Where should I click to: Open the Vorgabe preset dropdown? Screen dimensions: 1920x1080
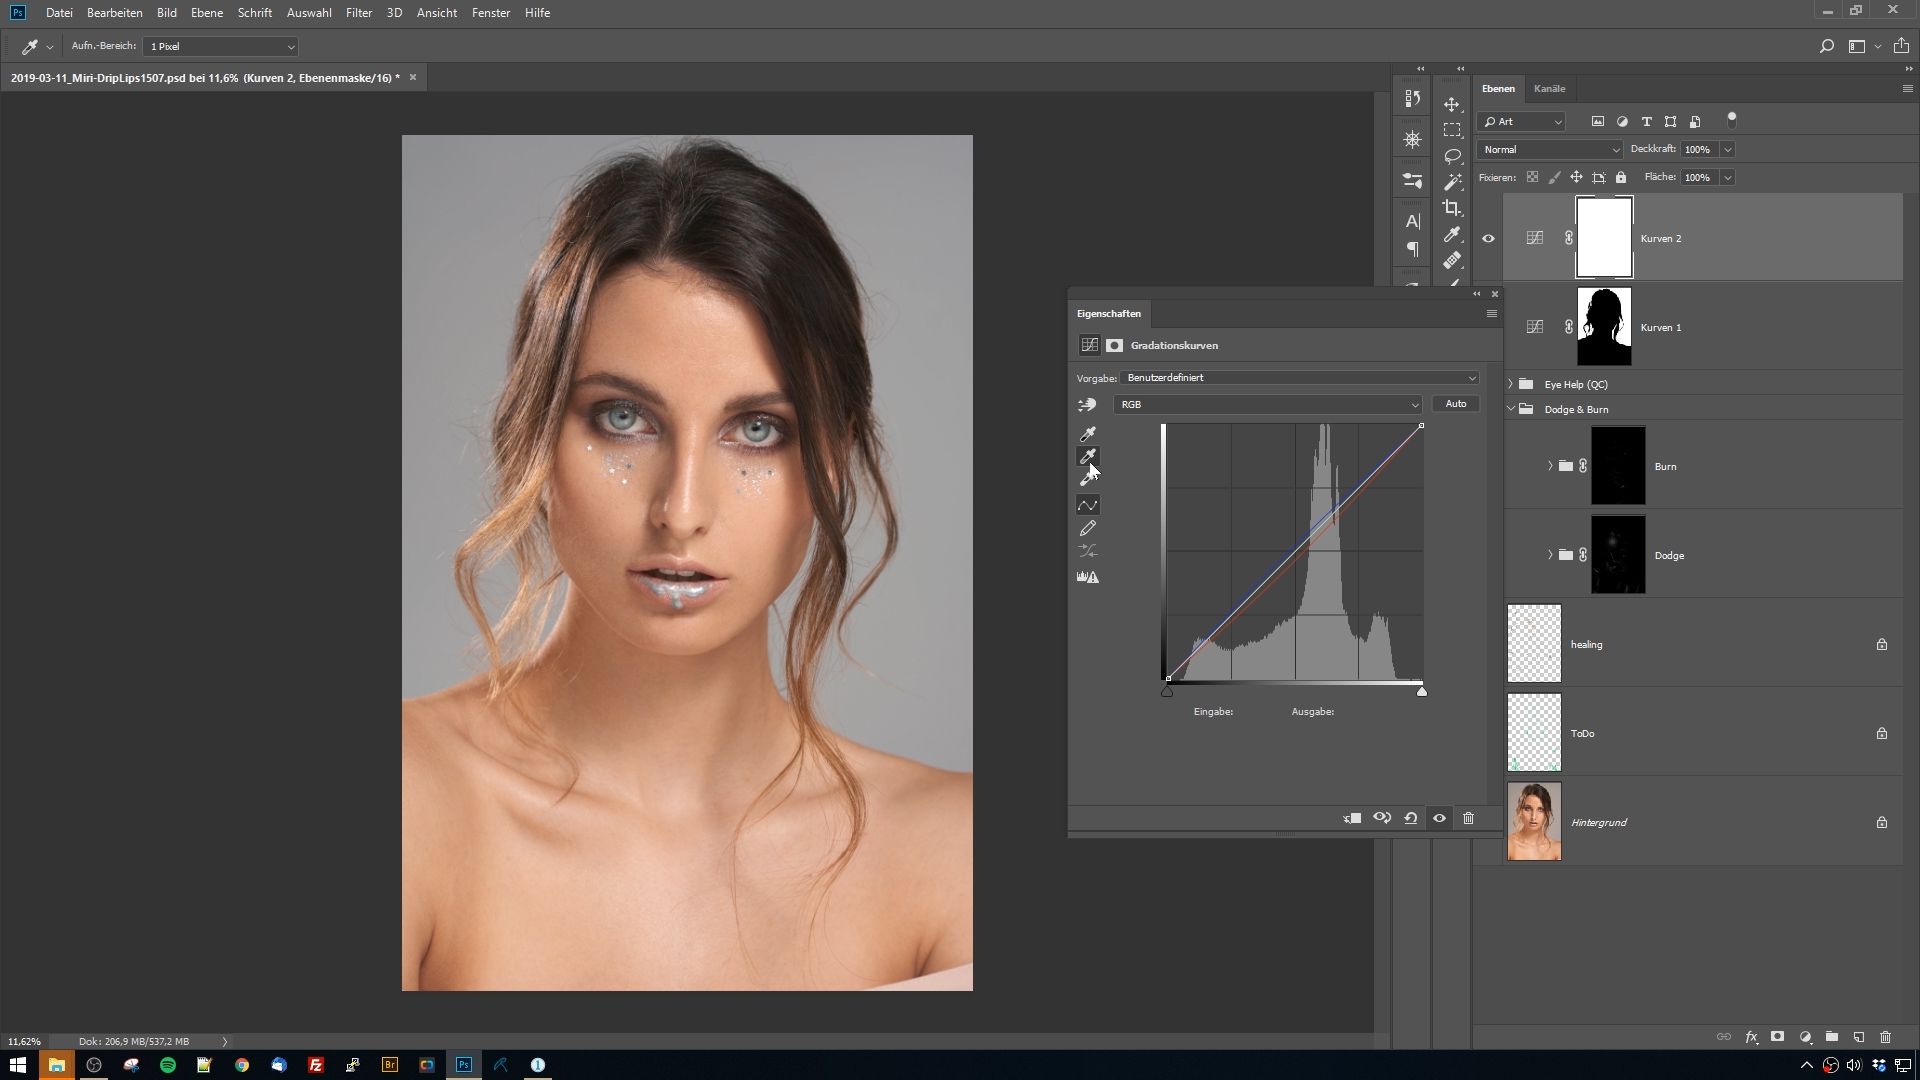1299,378
